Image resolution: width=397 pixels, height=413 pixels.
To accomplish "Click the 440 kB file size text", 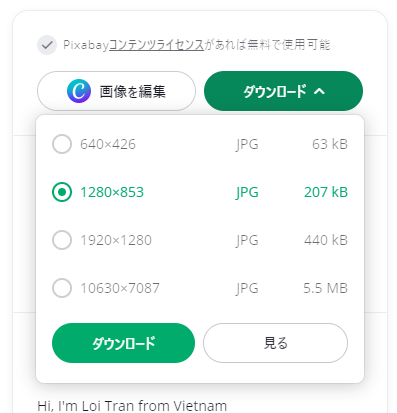I will click(x=326, y=240).
